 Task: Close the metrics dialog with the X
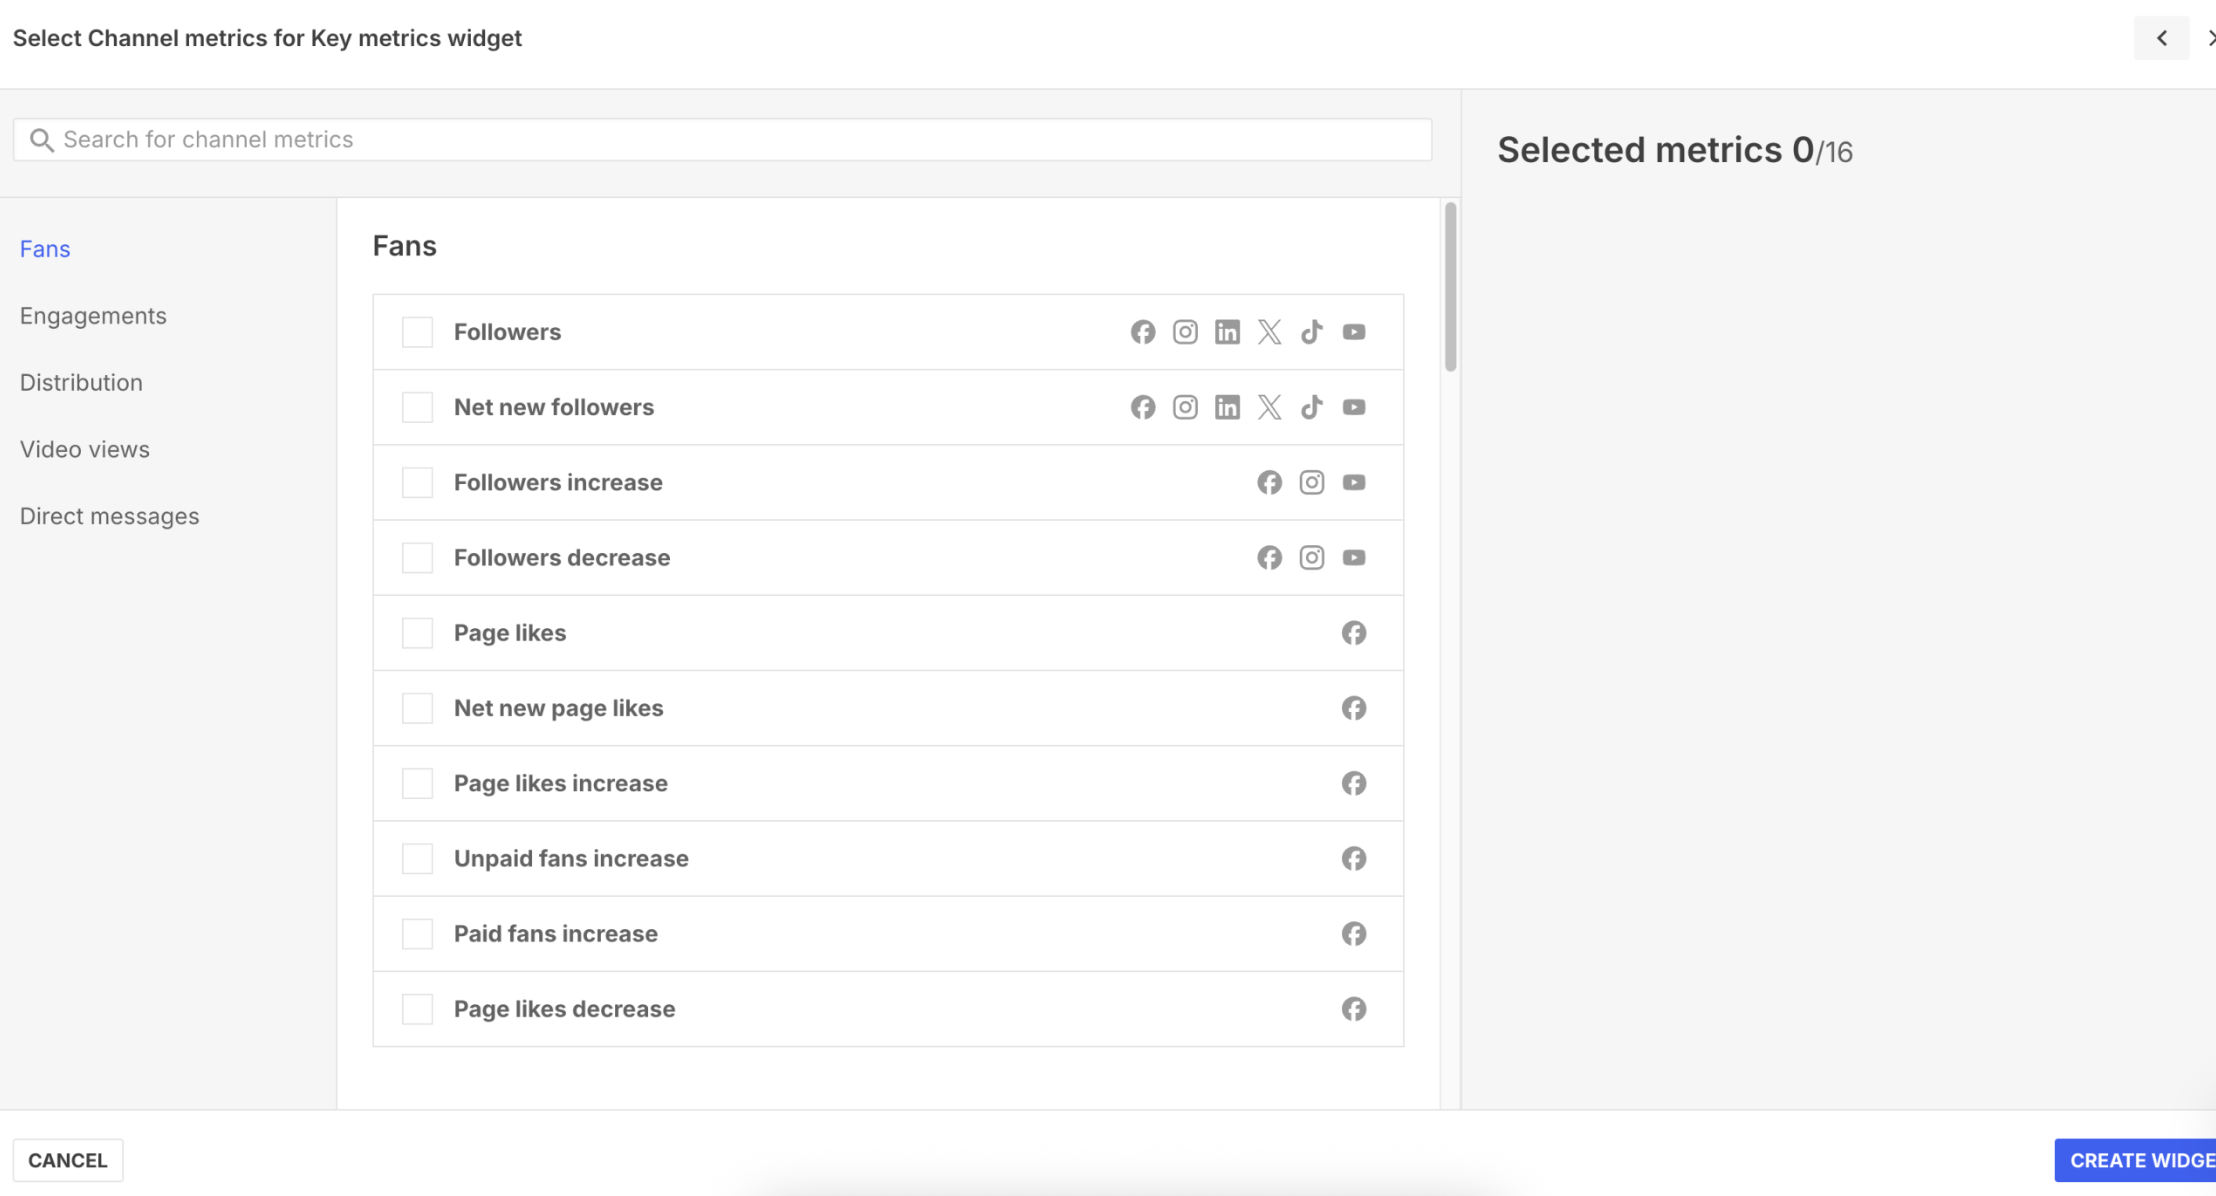[x=2212, y=38]
